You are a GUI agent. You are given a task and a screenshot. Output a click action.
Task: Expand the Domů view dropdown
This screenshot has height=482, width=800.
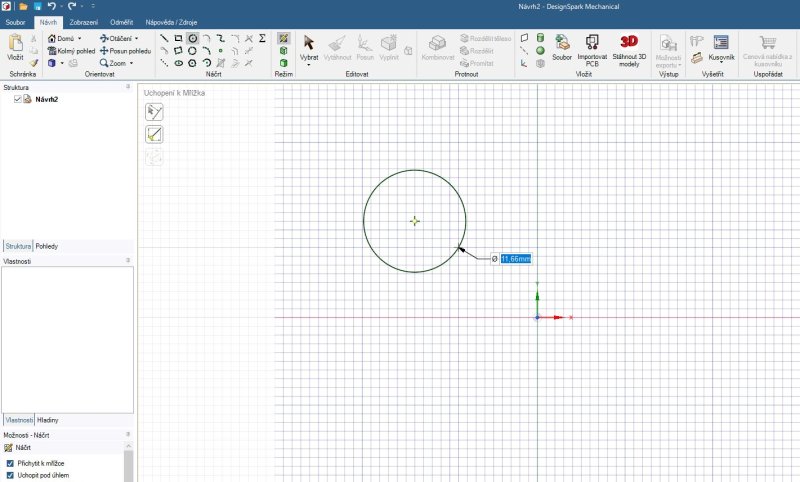[x=80, y=38]
